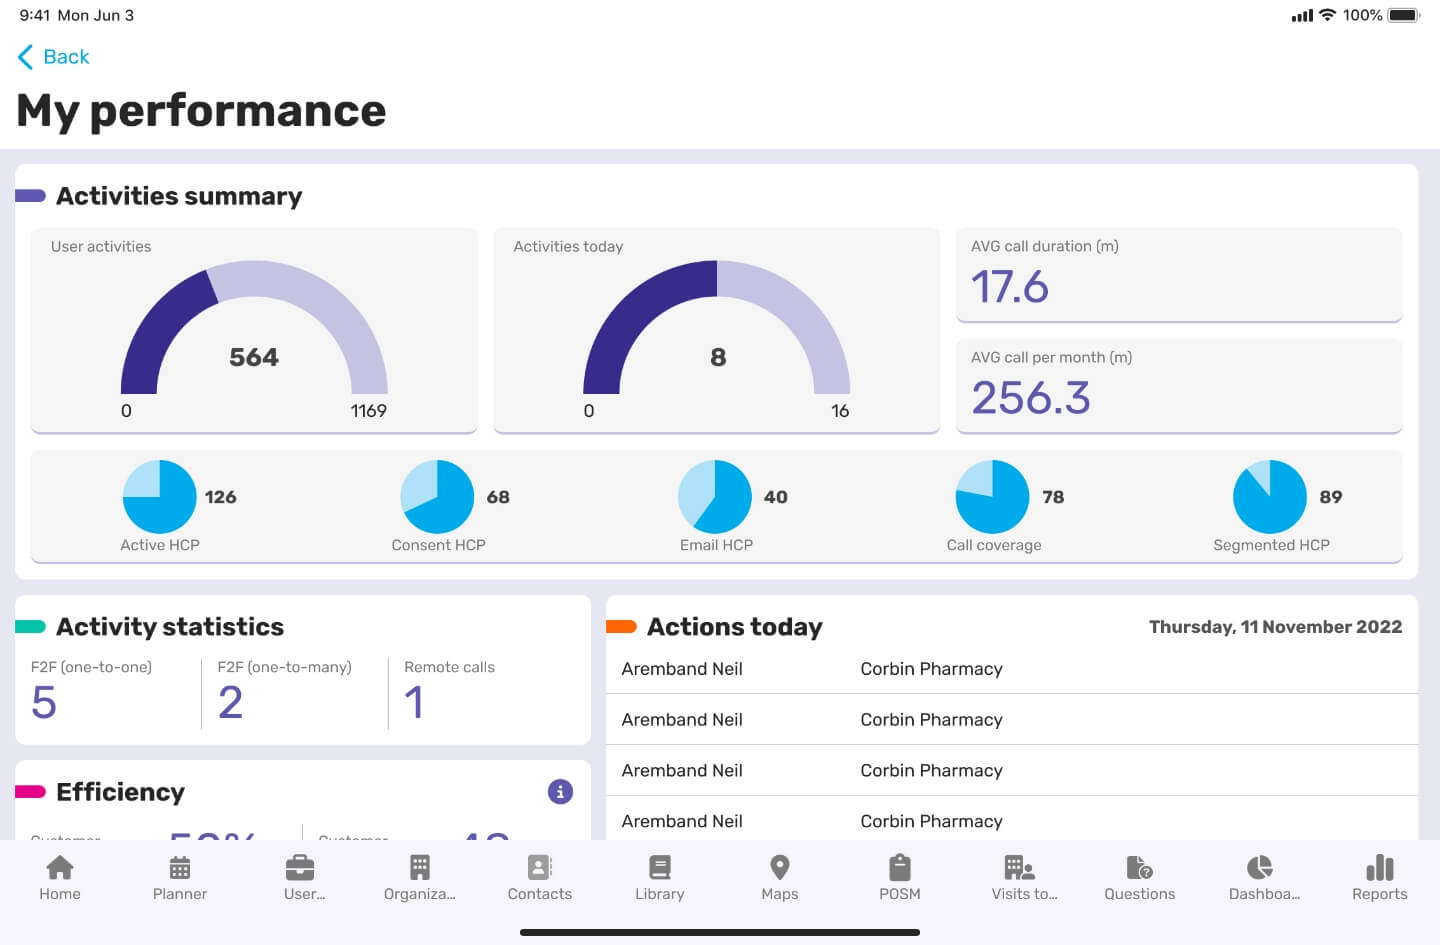The height and width of the screenshot is (945, 1440).
Task: Tap the Email HCP count 40
Action: 776,497
